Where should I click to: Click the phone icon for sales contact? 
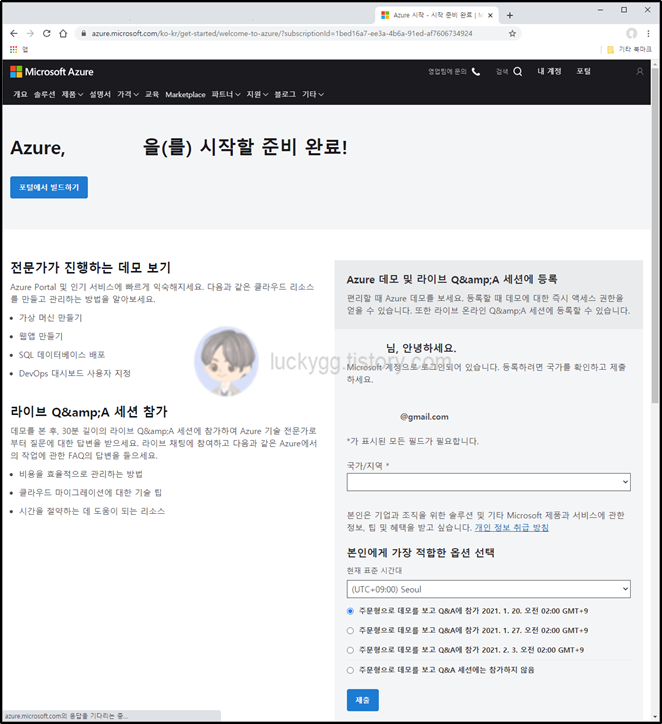pos(476,72)
